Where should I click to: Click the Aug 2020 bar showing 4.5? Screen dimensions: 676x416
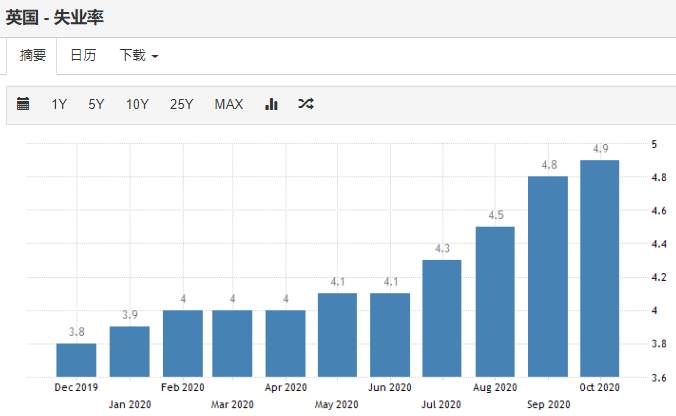pyautogui.click(x=495, y=302)
